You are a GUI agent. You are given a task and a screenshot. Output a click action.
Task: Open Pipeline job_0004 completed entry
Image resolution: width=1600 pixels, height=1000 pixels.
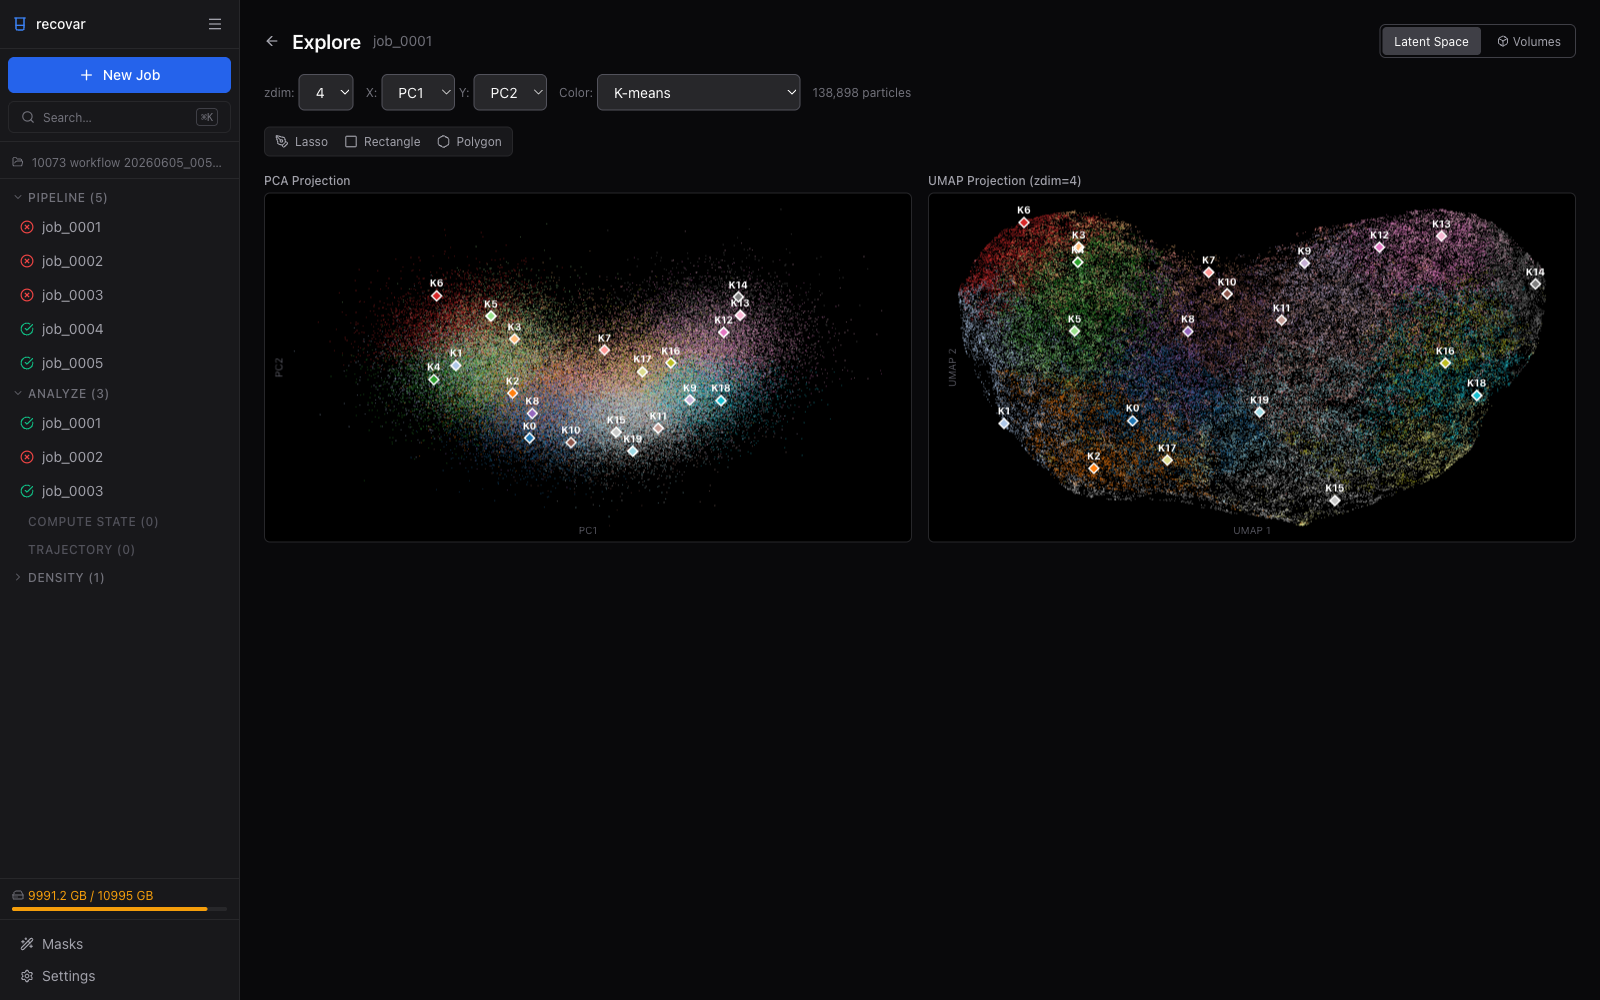pyautogui.click(x=119, y=329)
